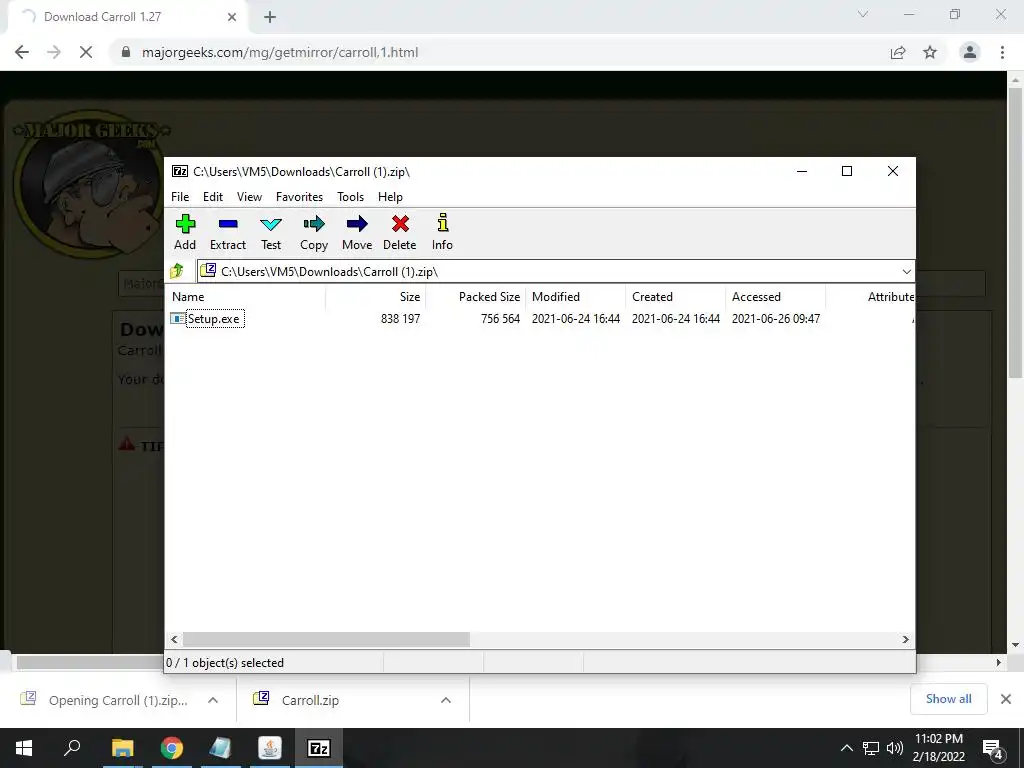This screenshot has width=1024, height=768.
Task: Open the Info toolbar icon
Action: [x=442, y=232]
